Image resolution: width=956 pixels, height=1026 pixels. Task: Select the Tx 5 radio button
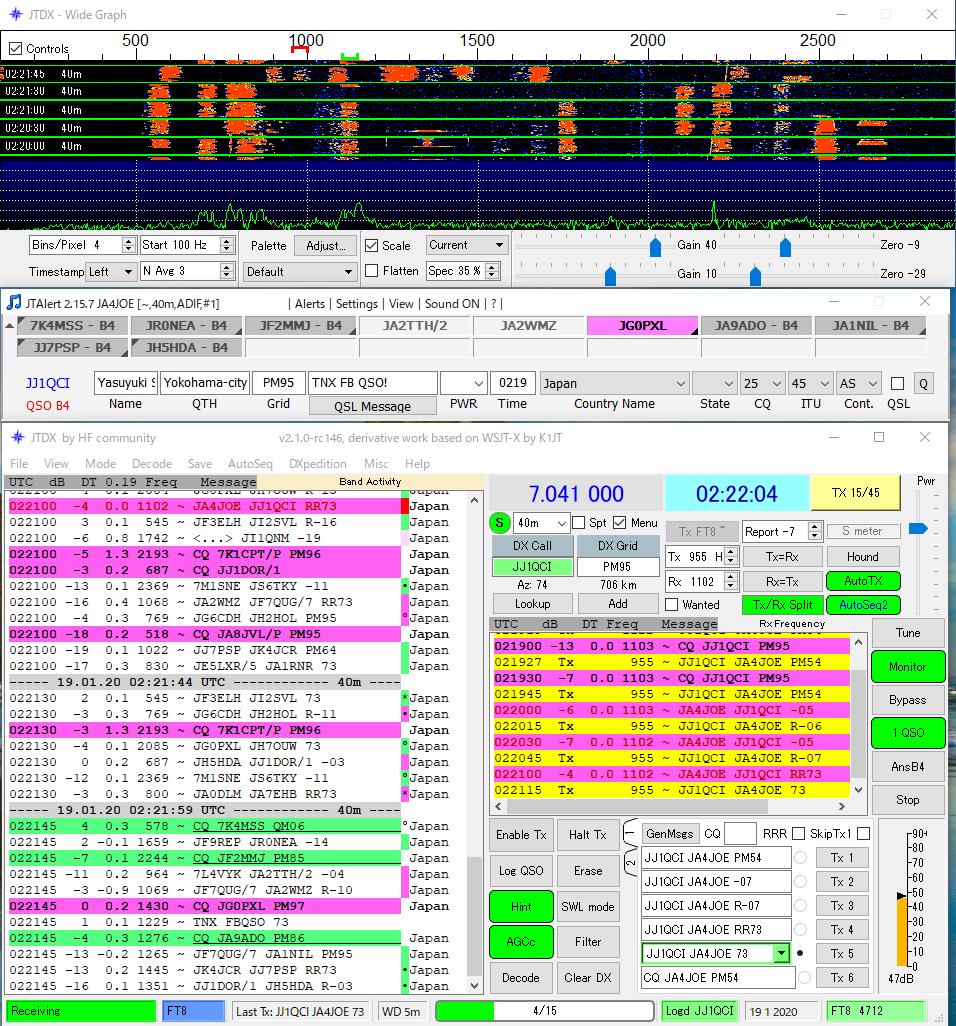pos(800,953)
